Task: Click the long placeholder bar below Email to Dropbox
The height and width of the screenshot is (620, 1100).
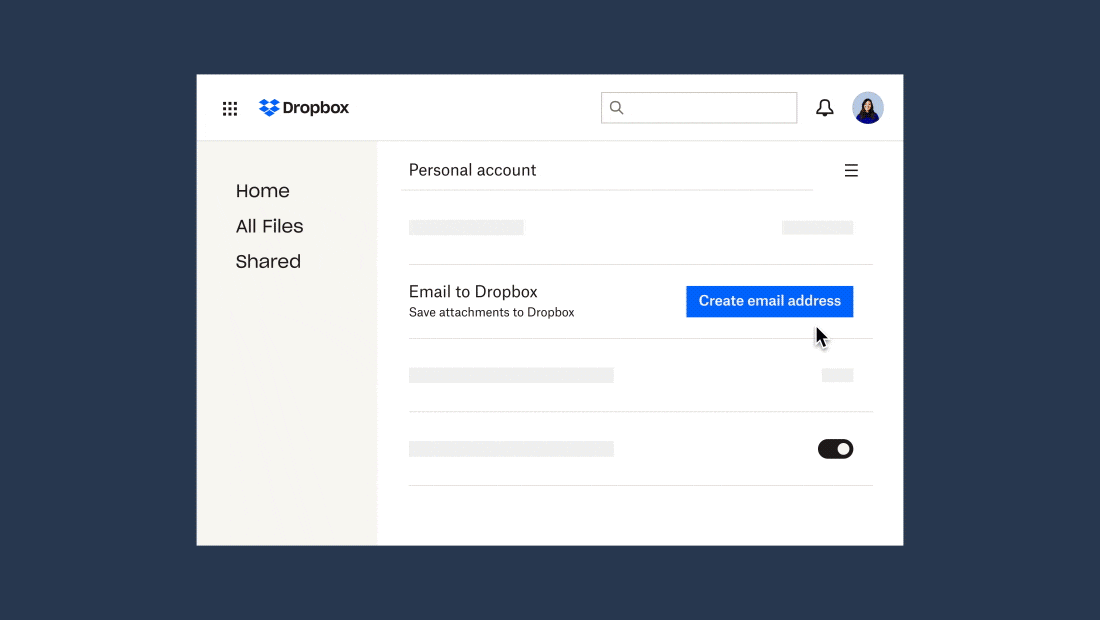Action: click(511, 375)
